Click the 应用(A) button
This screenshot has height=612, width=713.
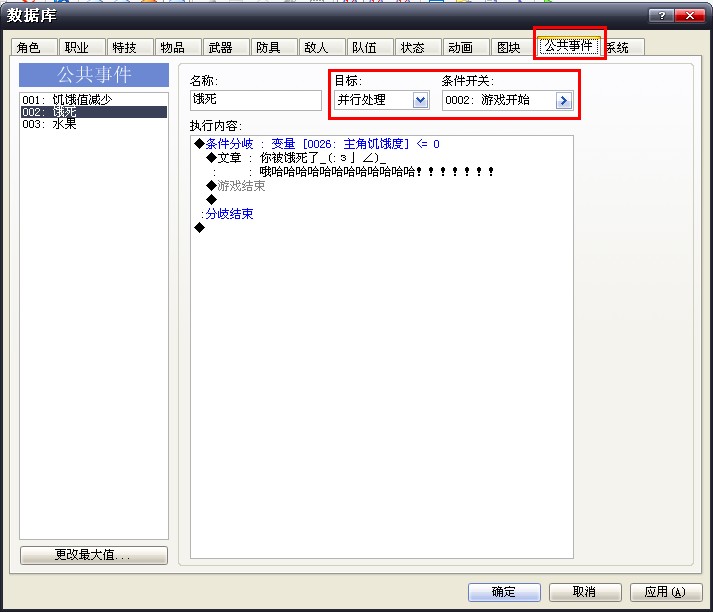666,592
